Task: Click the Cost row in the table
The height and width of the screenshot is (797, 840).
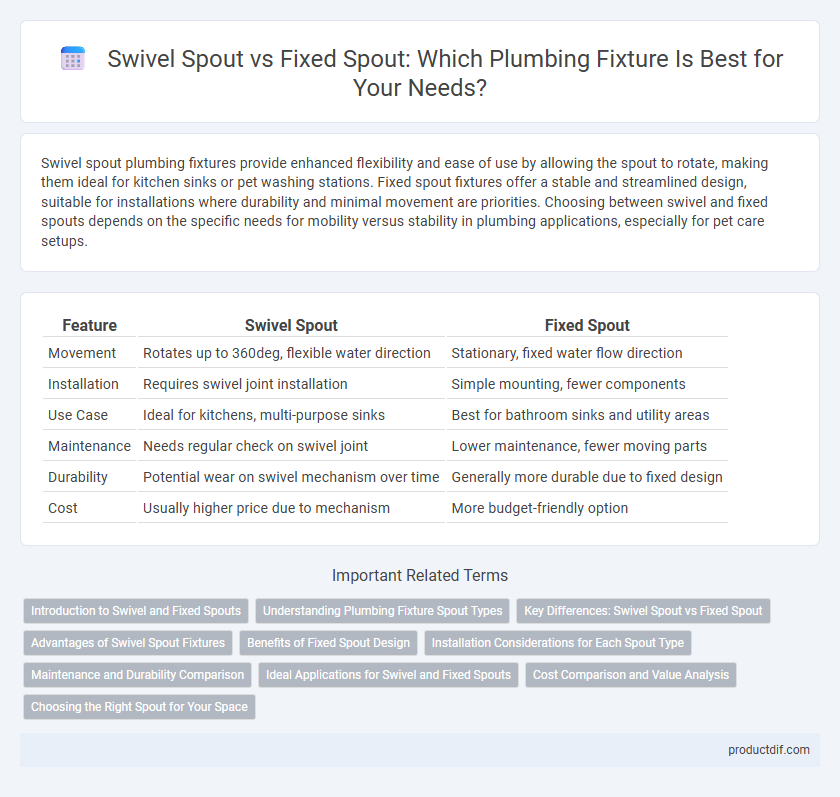Action: coord(385,508)
